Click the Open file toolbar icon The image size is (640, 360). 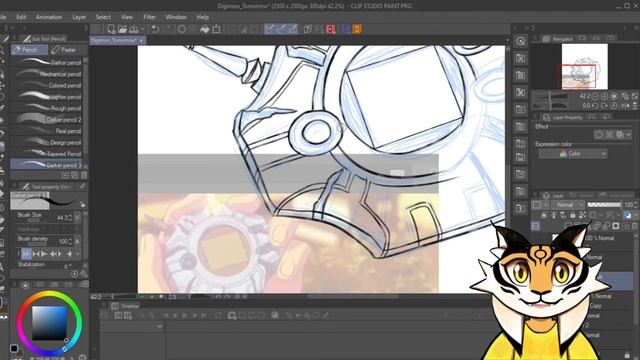tap(122, 29)
